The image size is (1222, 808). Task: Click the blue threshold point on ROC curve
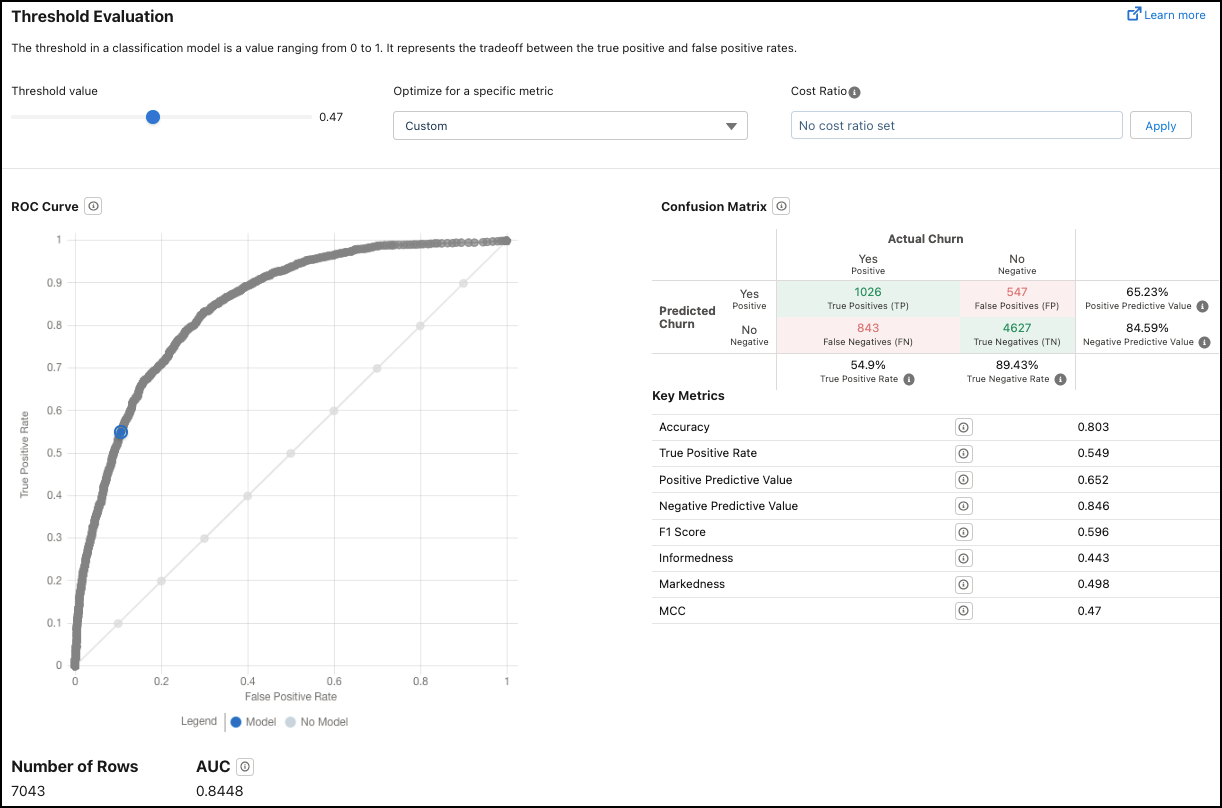[x=121, y=432]
